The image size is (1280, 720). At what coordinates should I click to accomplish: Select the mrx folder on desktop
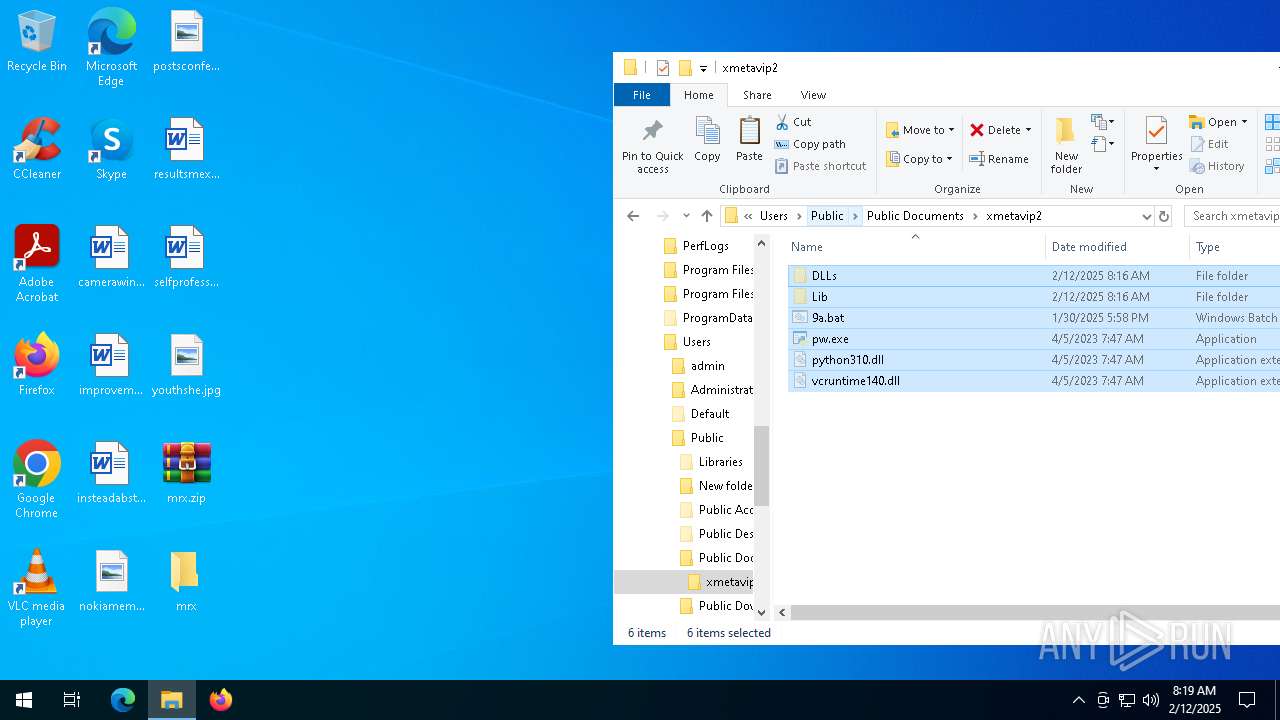(186, 582)
